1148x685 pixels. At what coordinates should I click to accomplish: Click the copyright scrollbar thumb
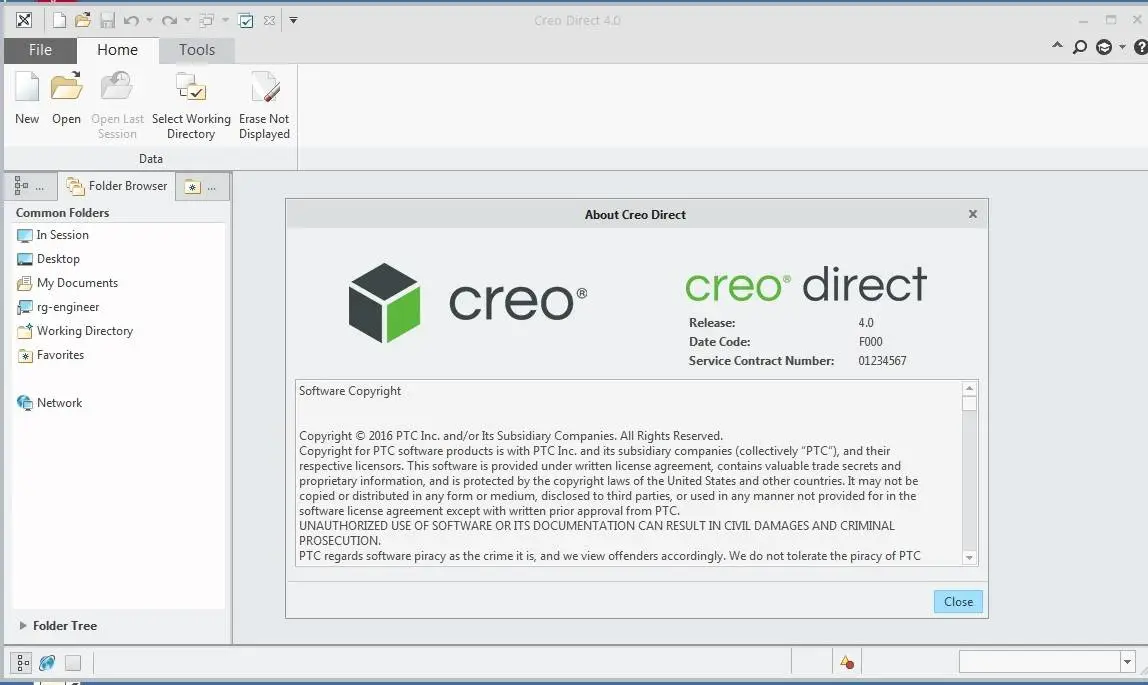coord(969,404)
